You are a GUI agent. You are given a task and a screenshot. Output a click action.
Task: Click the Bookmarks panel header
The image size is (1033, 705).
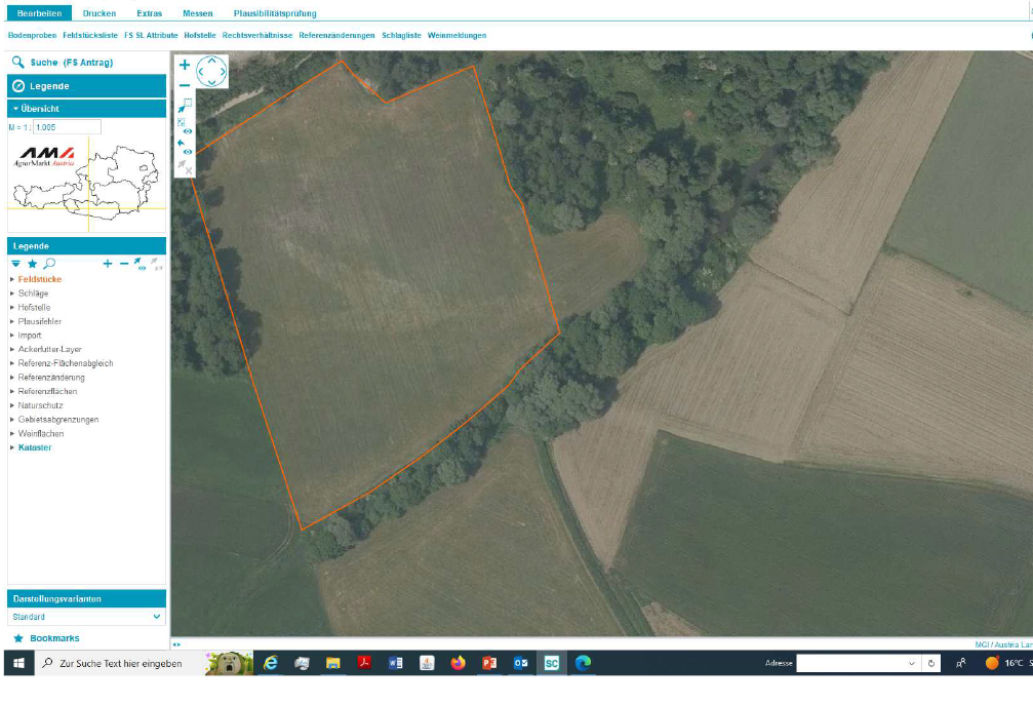[54, 638]
